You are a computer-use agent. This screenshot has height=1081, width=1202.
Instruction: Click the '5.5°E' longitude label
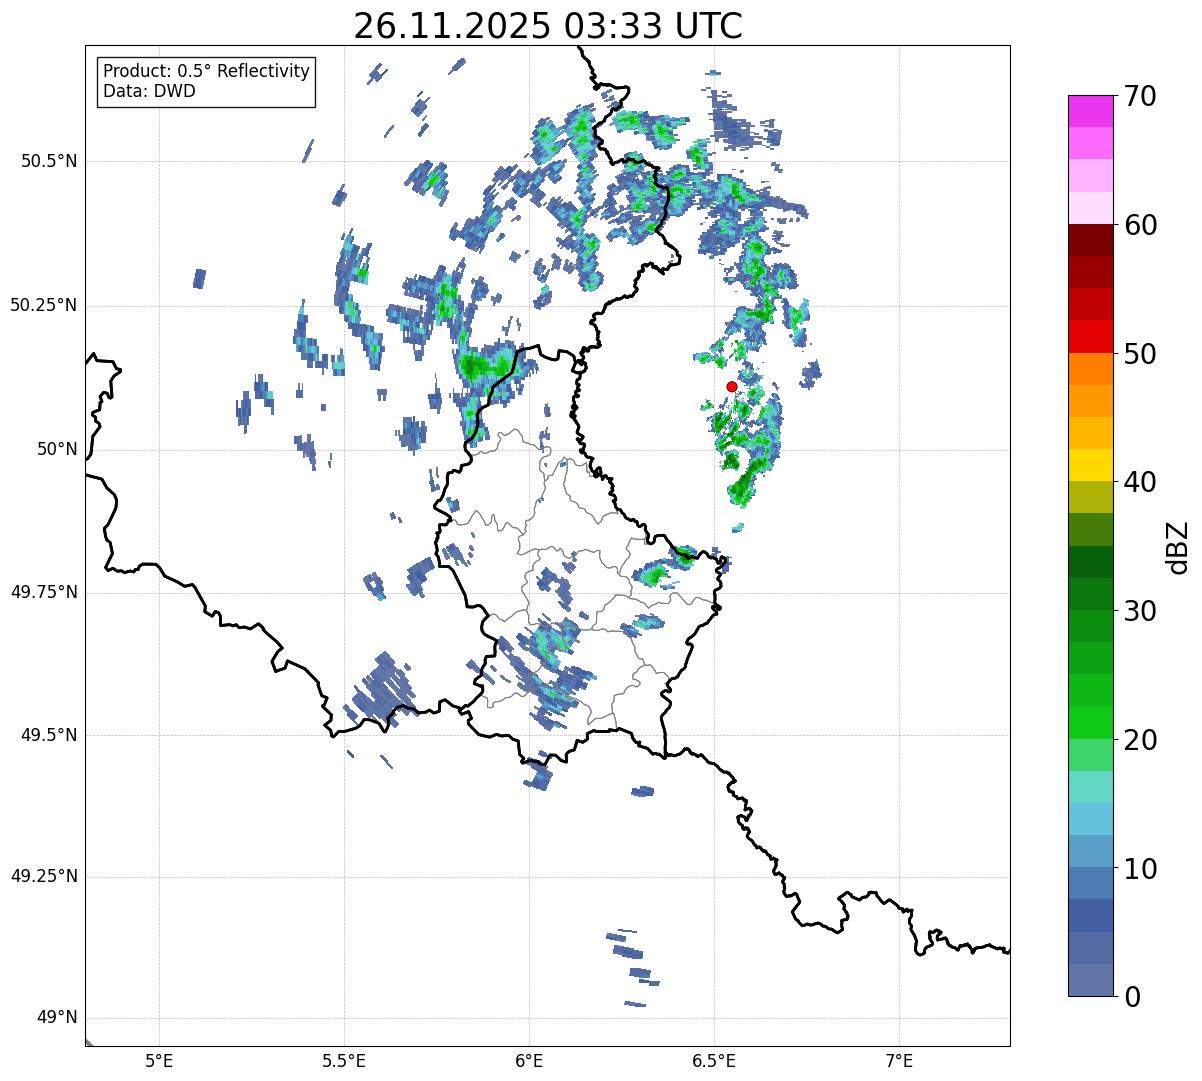click(344, 1061)
